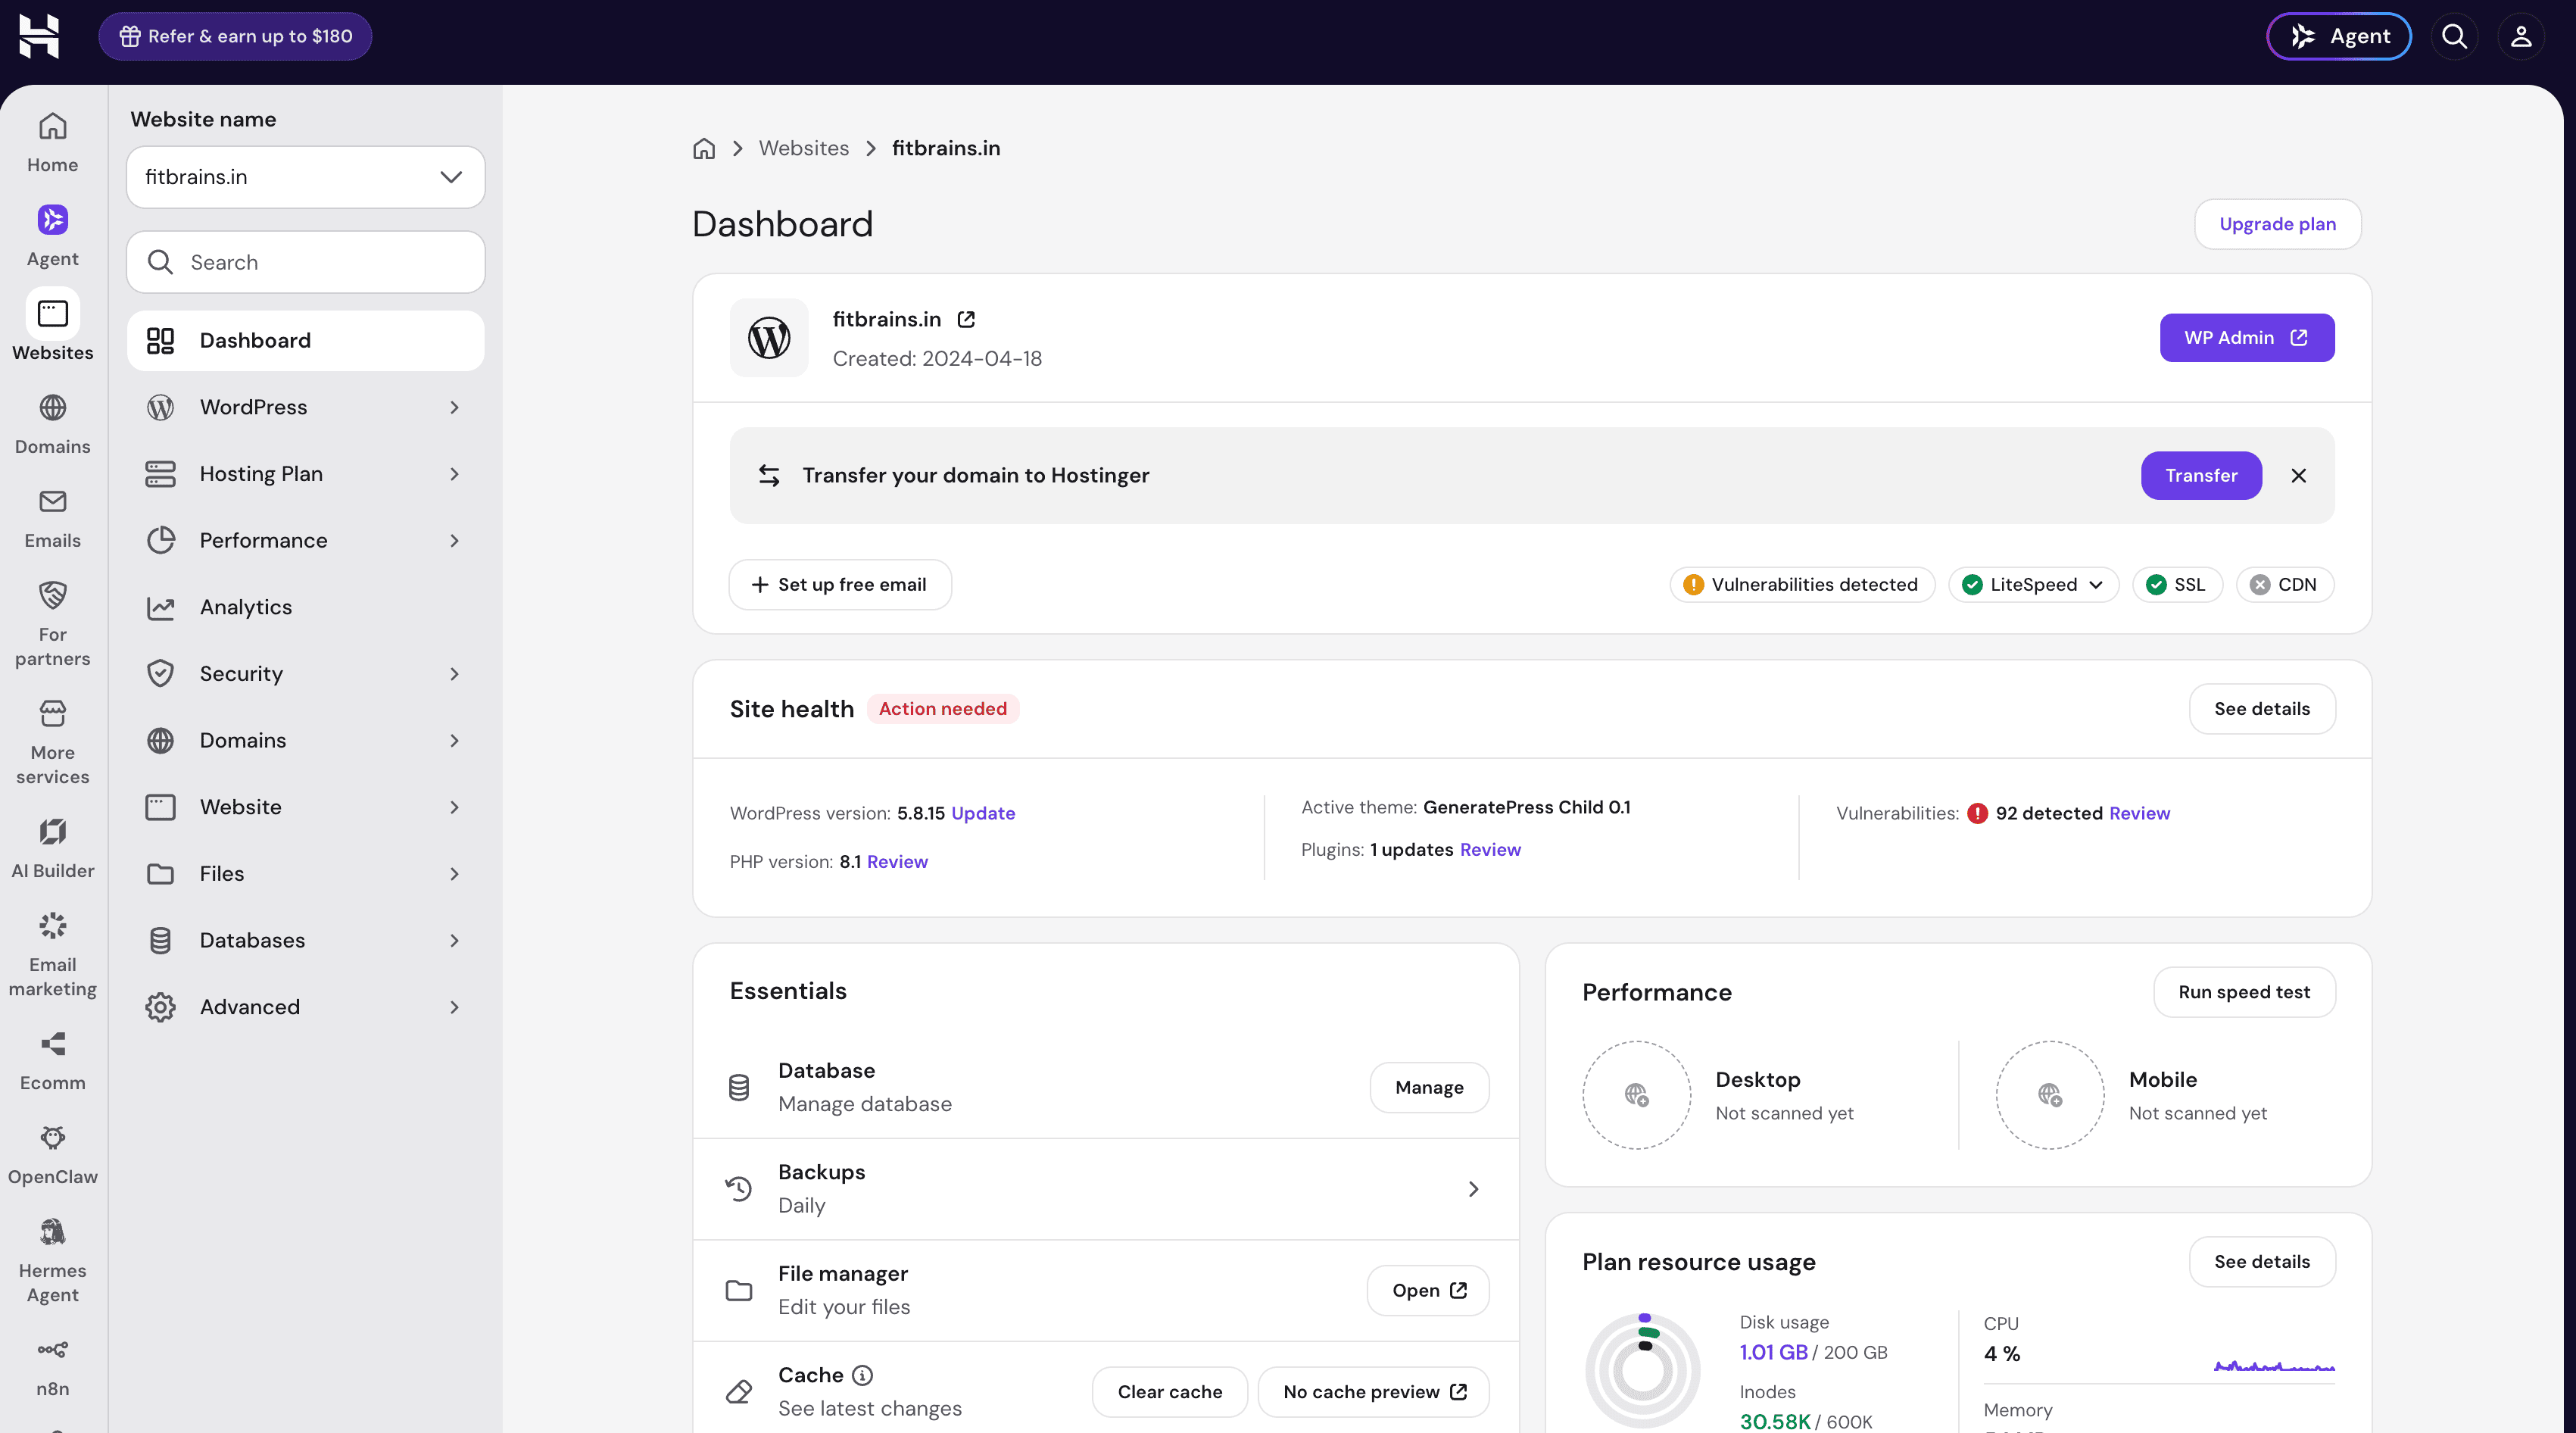2576x1433 pixels.
Task: Open the OpenClaw sidebar icon
Action: click(x=52, y=1138)
